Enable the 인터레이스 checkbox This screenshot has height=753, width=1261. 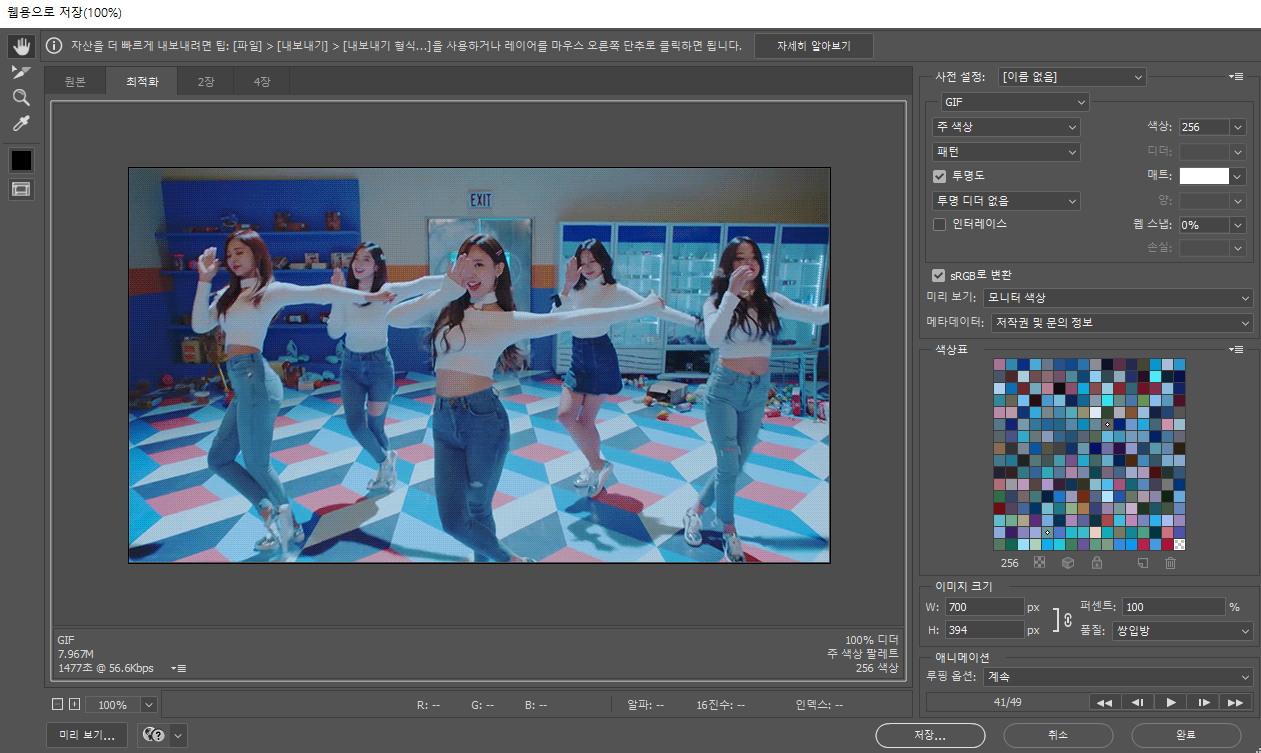coord(939,224)
